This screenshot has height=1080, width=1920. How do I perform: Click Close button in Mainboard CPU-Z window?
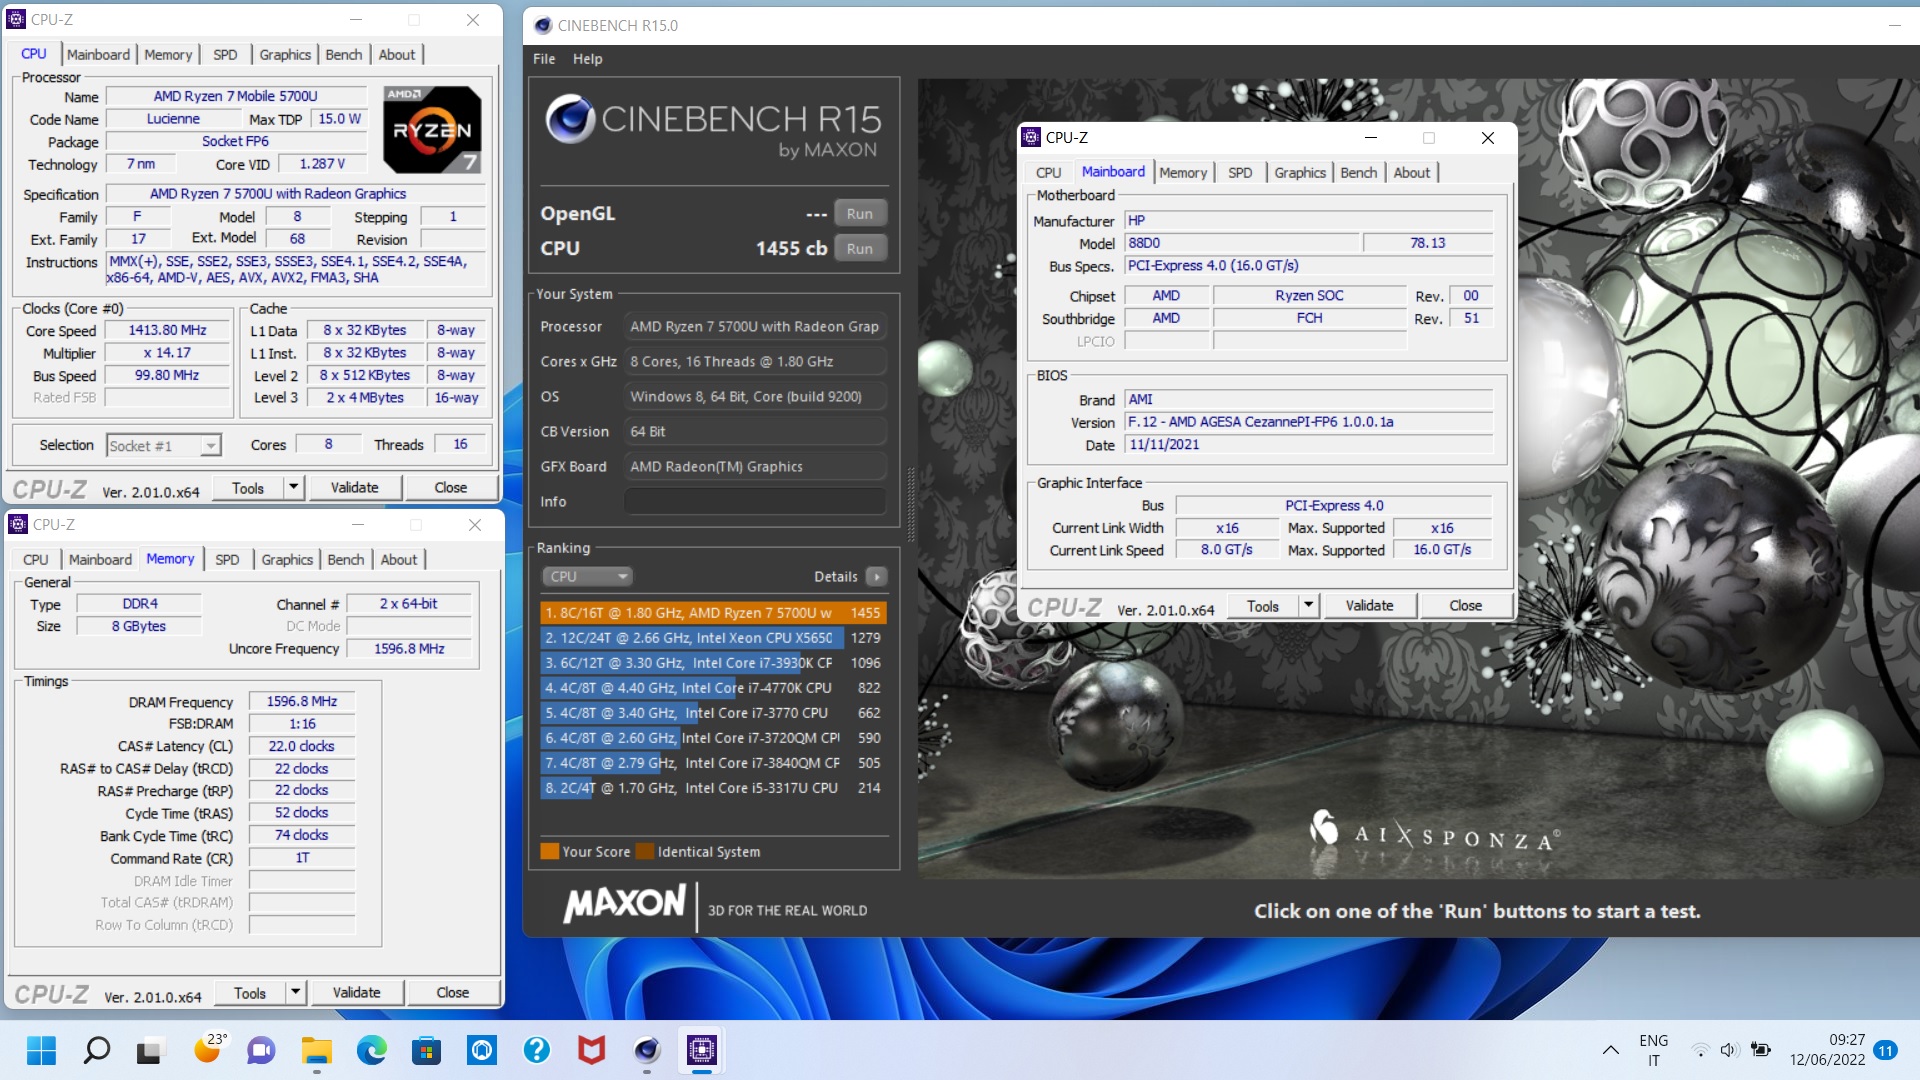[1466, 605]
